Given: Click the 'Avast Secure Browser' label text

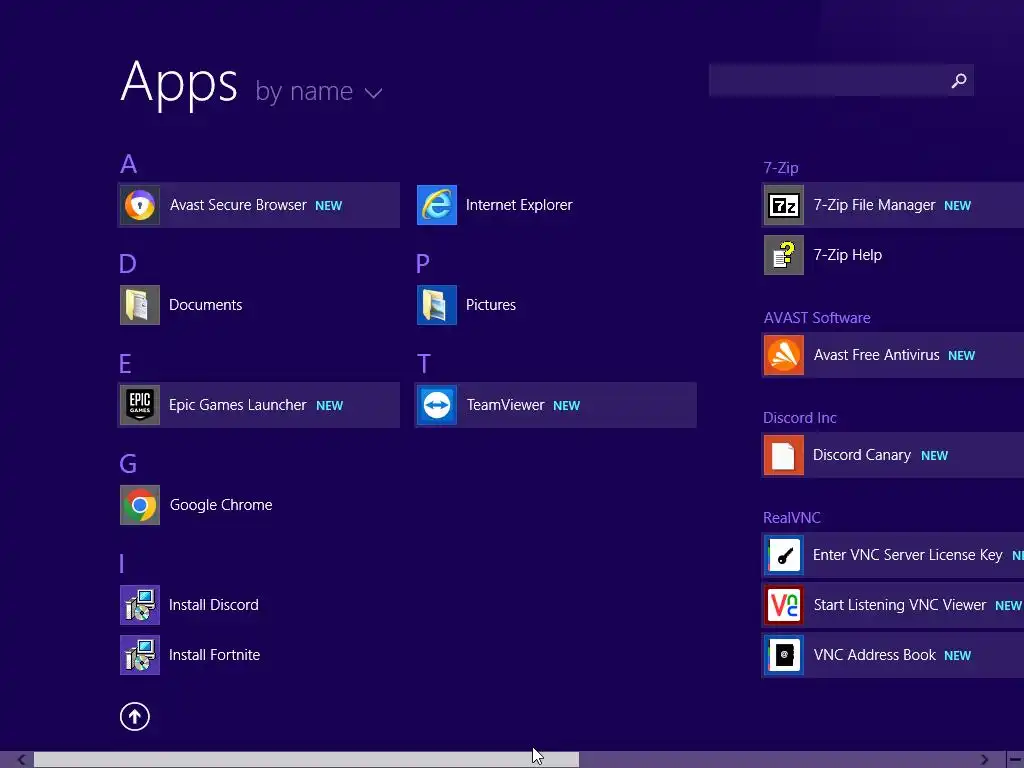Looking at the screenshot, I should (238, 205).
